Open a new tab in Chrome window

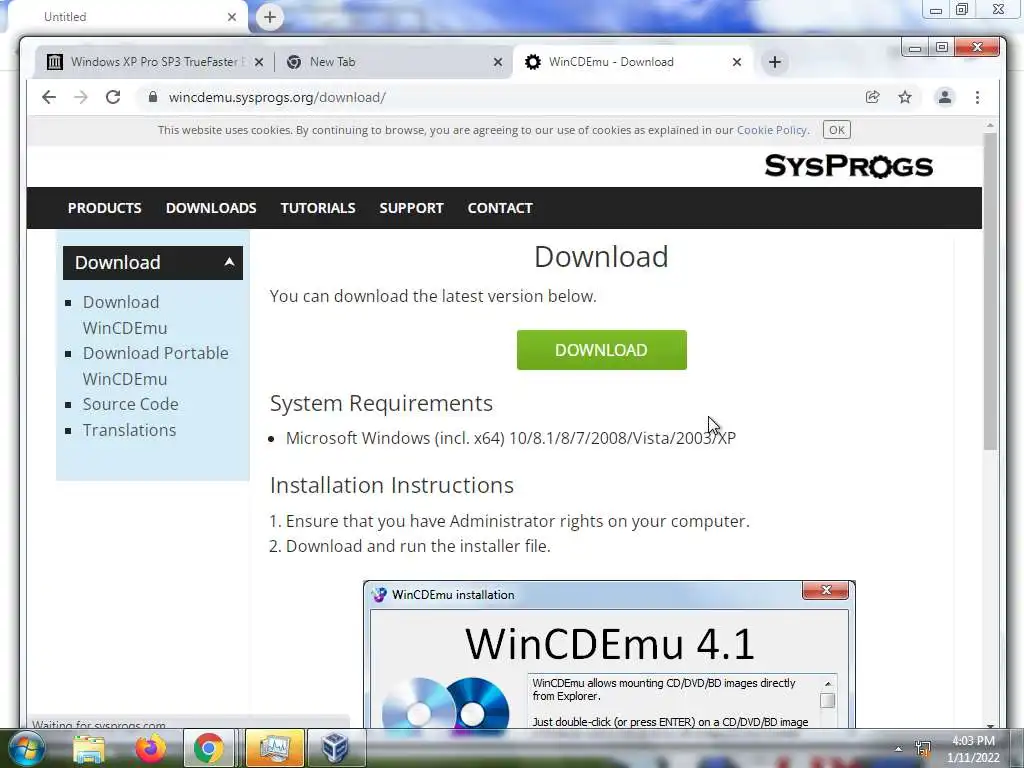coord(775,62)
